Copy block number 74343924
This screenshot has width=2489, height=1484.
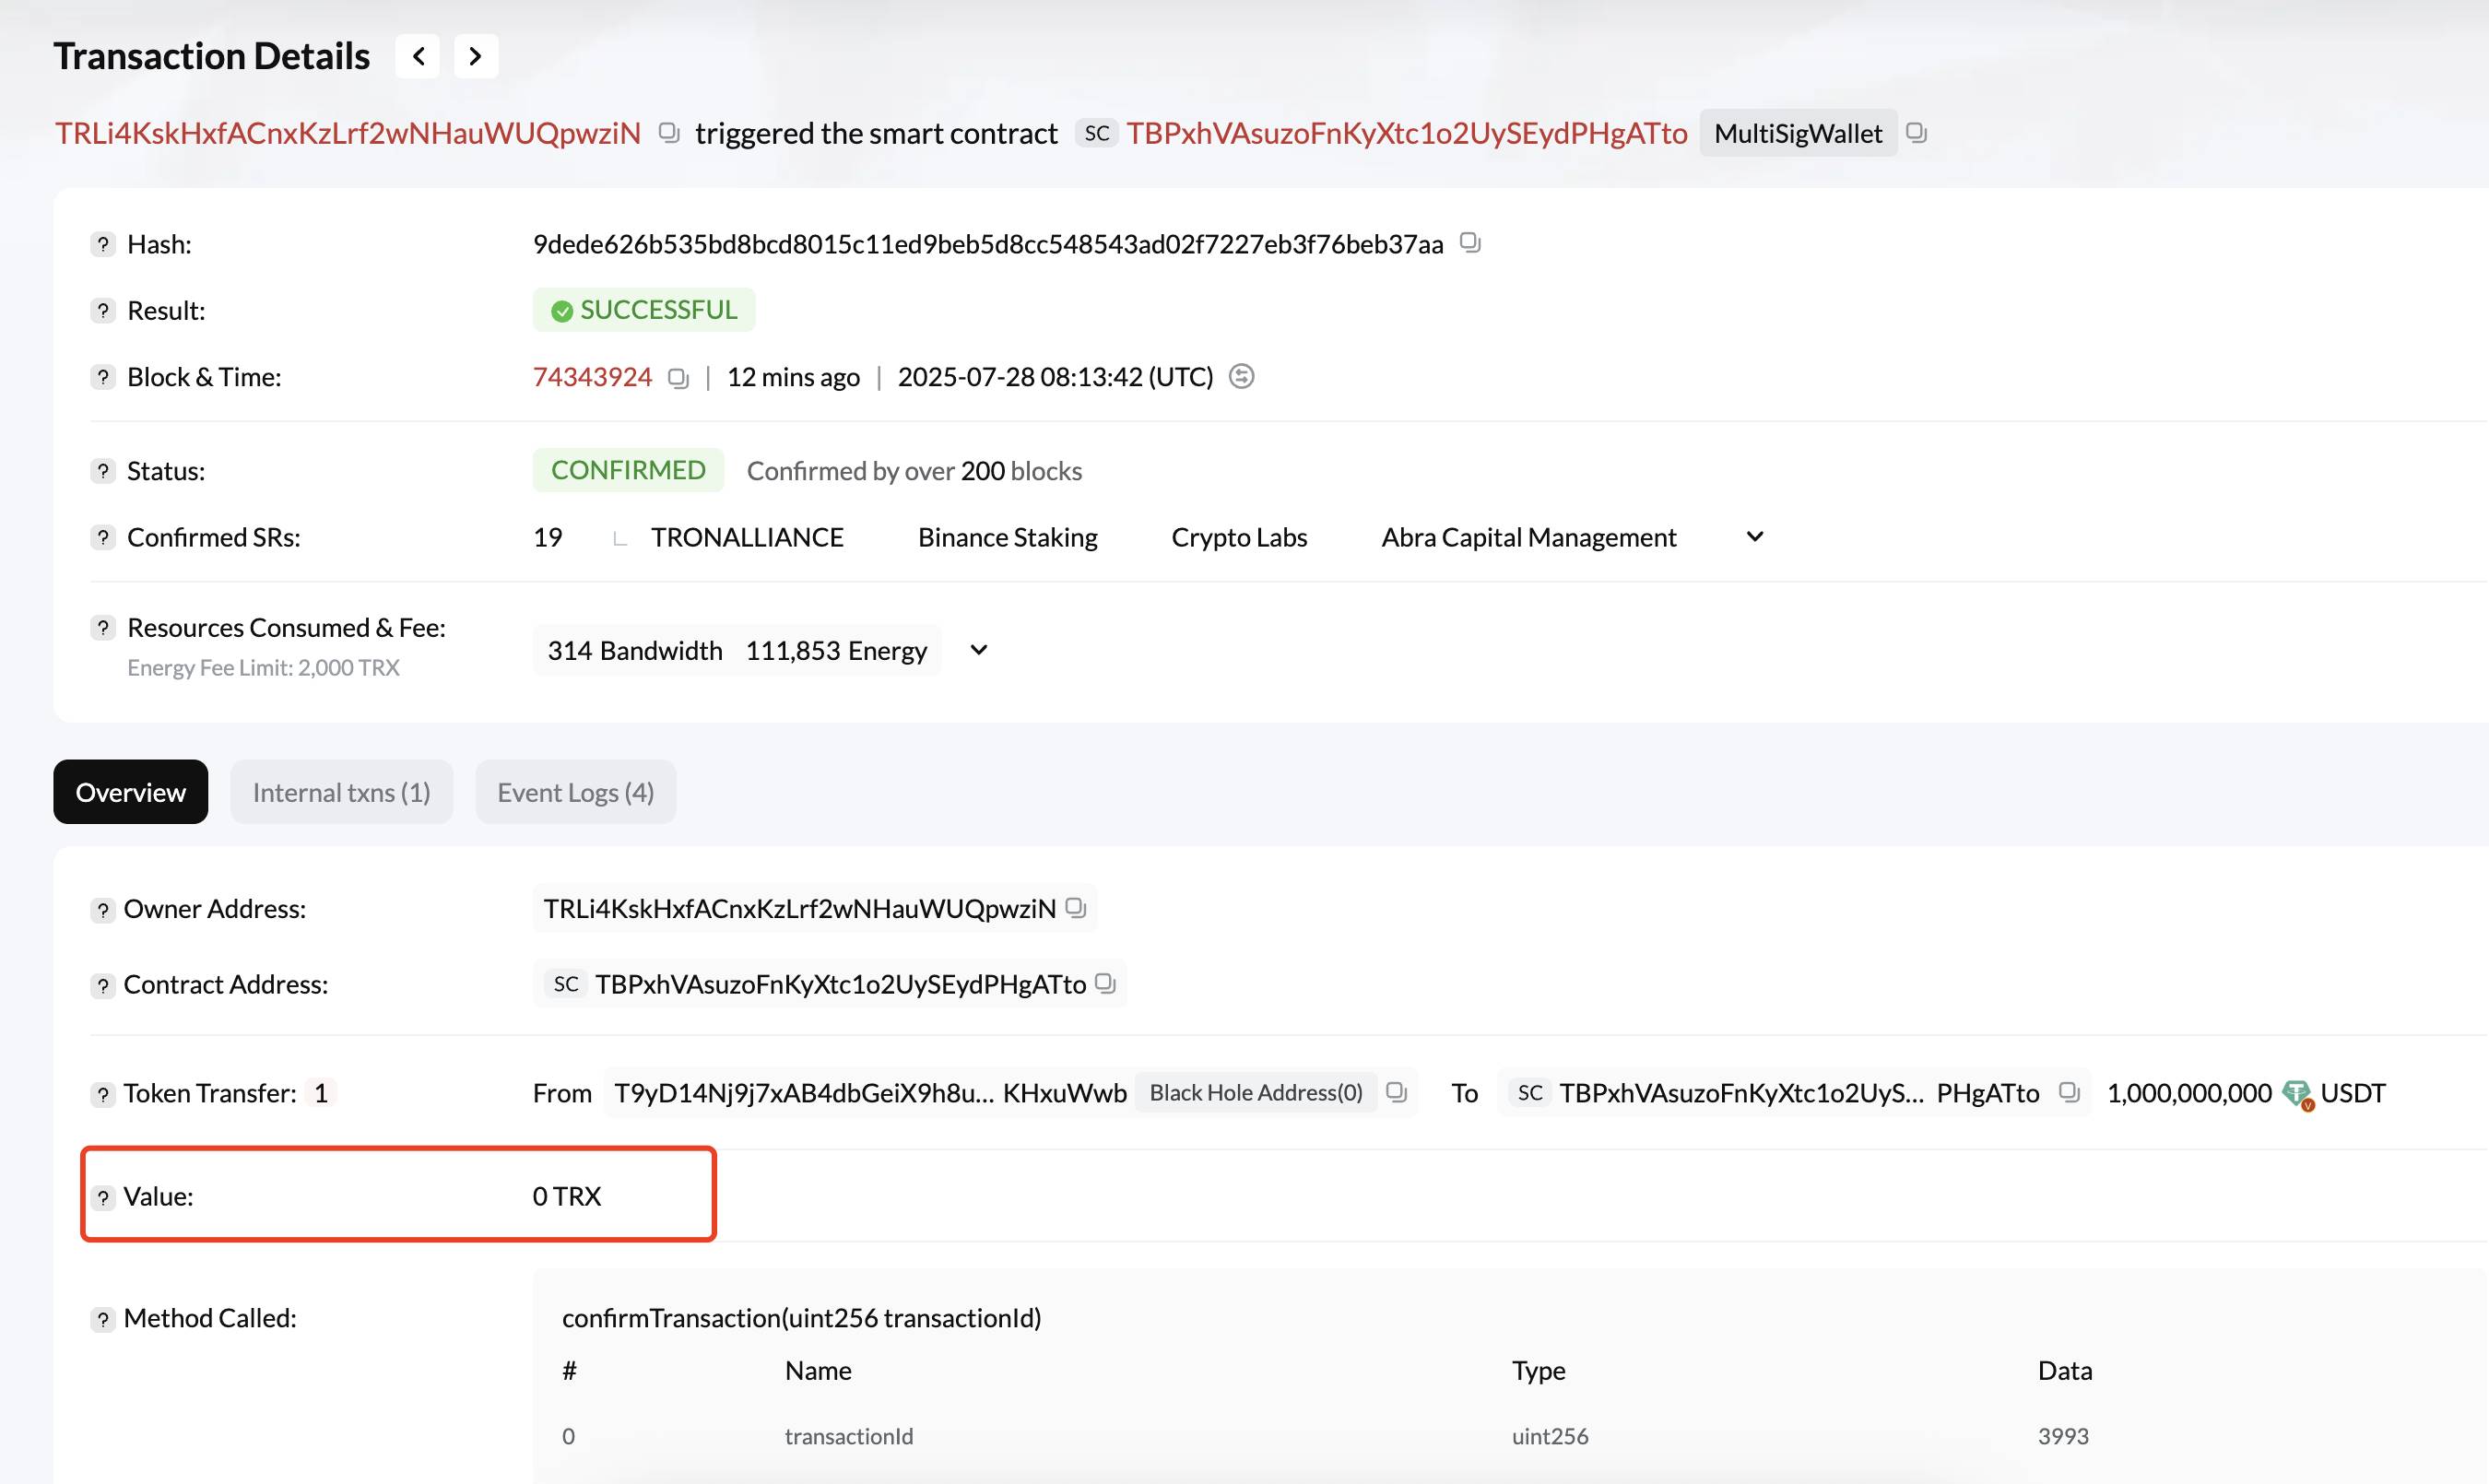click(x=678, y=378)
